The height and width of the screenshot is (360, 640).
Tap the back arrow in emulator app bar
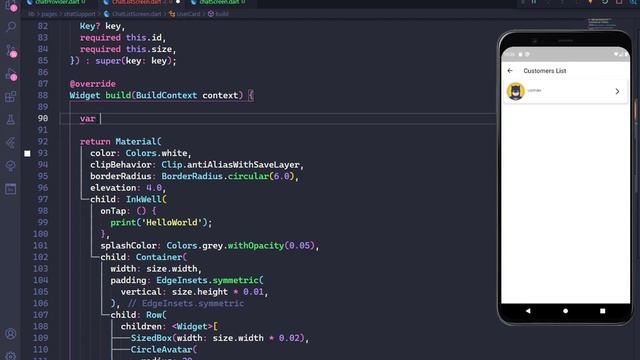click(x=510, y=71)
